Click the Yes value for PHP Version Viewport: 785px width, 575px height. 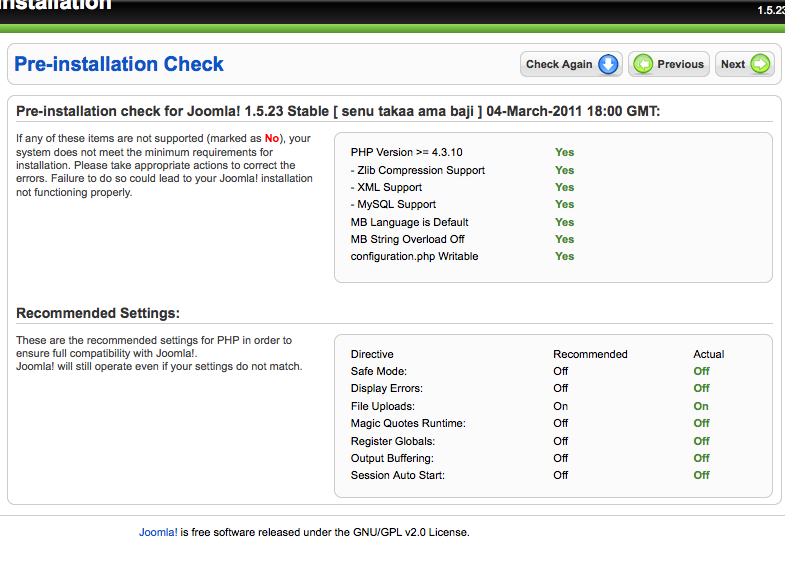tap(564, 152)
